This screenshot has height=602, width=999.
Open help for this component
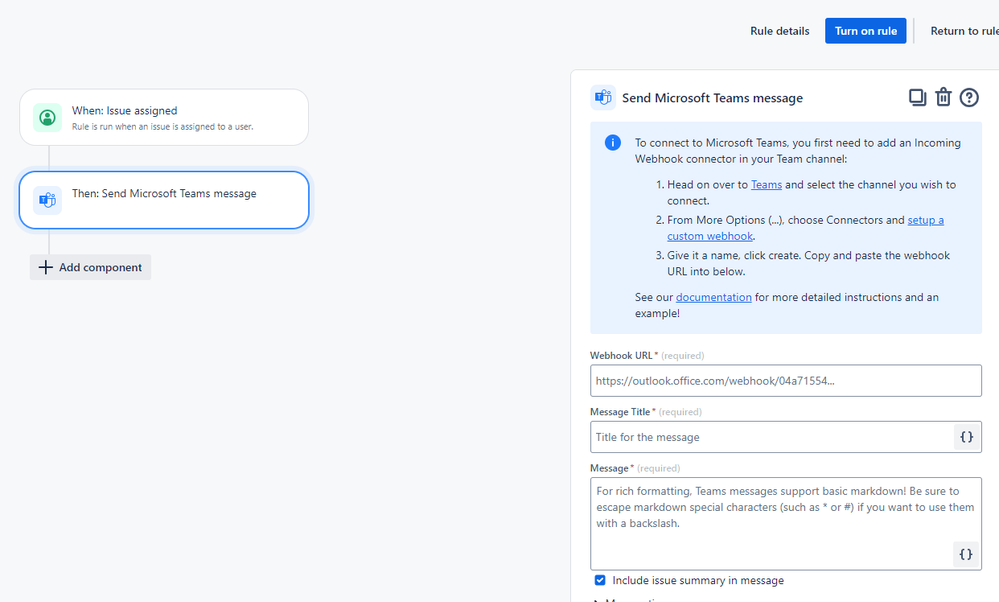(969, 97)
